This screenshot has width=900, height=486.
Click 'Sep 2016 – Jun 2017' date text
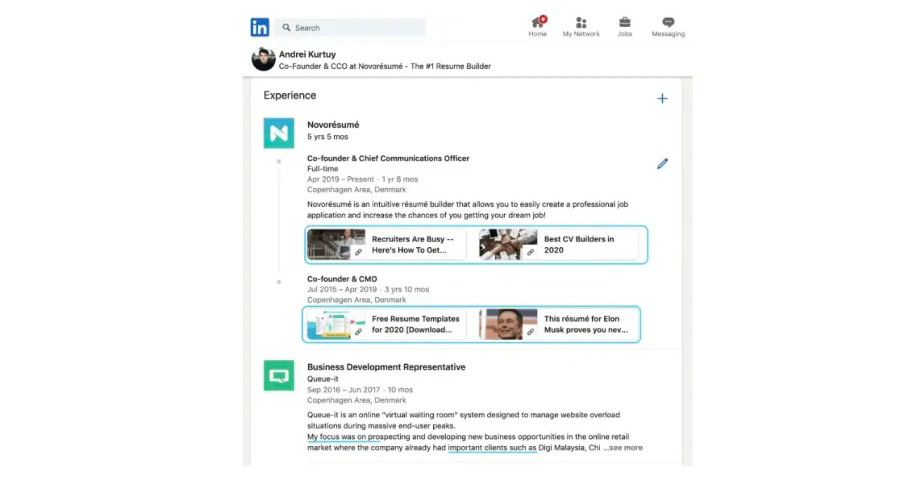pos(343,390)
